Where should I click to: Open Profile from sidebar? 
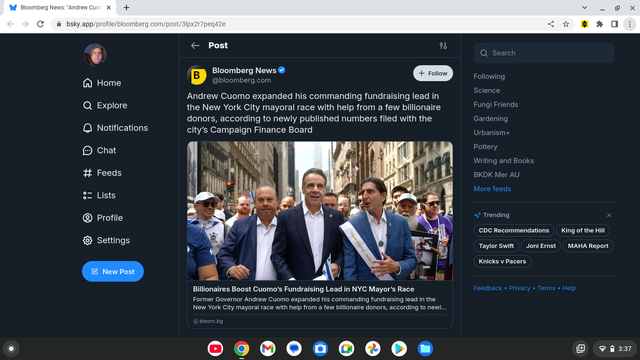point(102,218)
